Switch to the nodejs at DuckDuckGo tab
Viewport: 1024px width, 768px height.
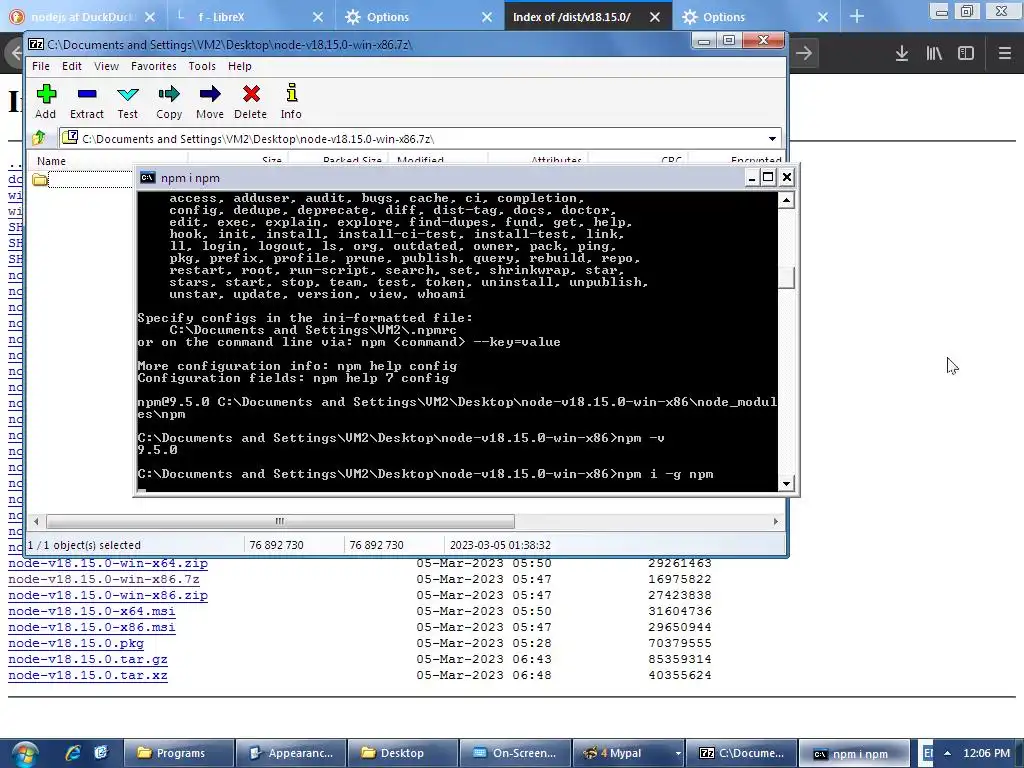pyautogui.click(x=84, y=17)
